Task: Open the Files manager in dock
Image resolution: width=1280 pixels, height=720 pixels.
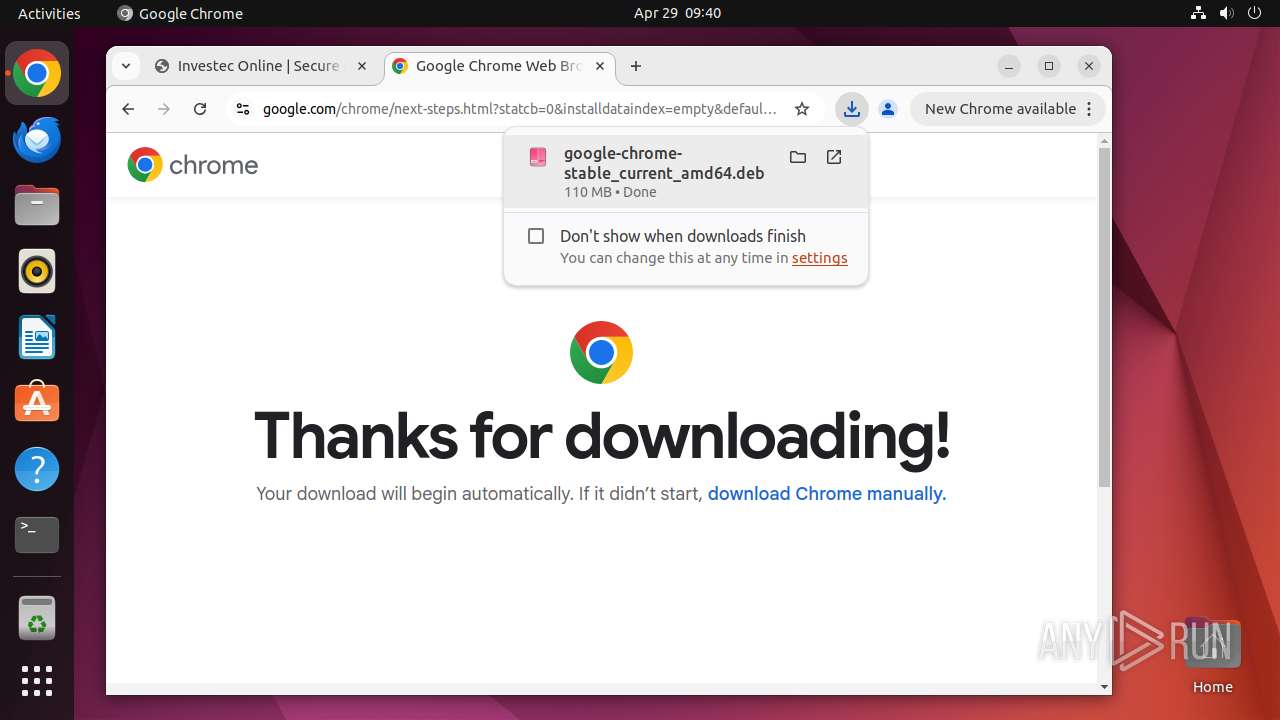Action: coord(37,205)
